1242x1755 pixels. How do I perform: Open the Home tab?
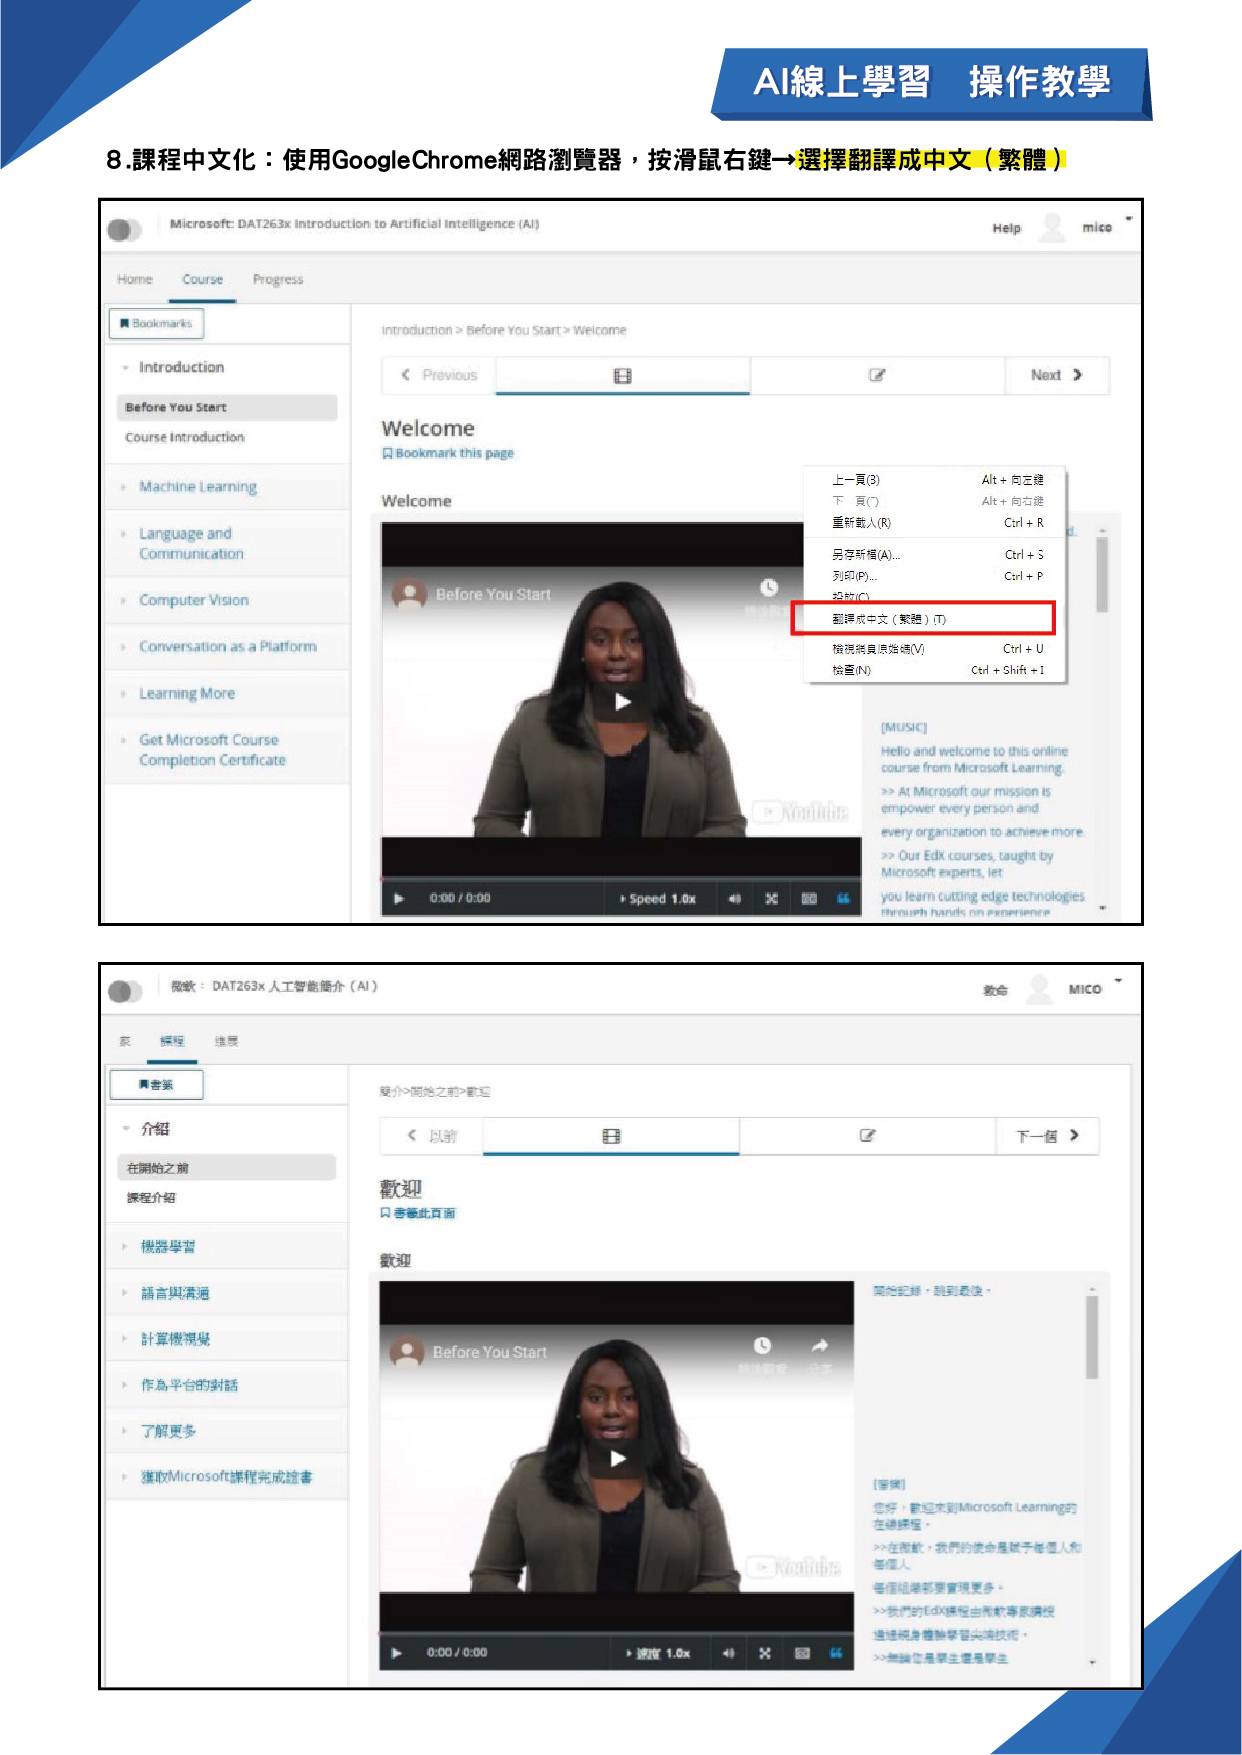tap(135, 279)
